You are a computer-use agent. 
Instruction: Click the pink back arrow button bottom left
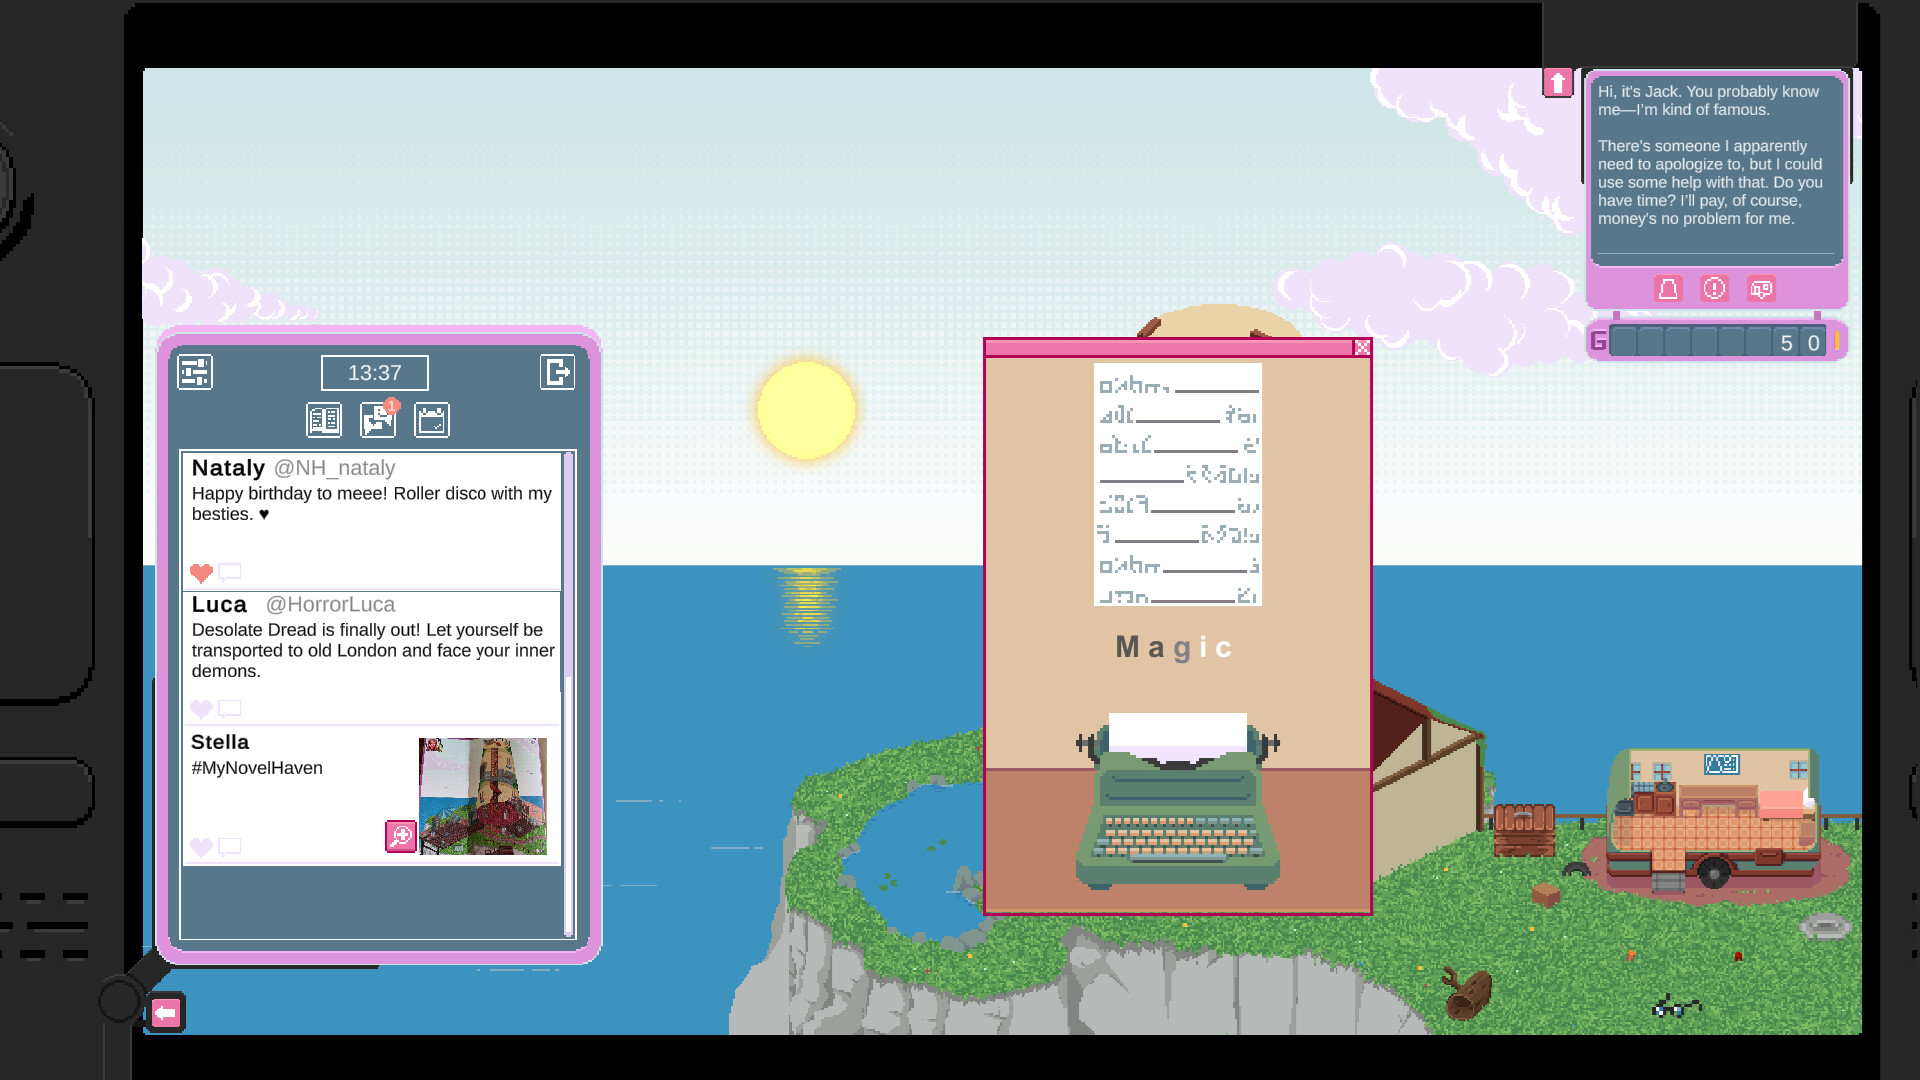coord(166,1012)
